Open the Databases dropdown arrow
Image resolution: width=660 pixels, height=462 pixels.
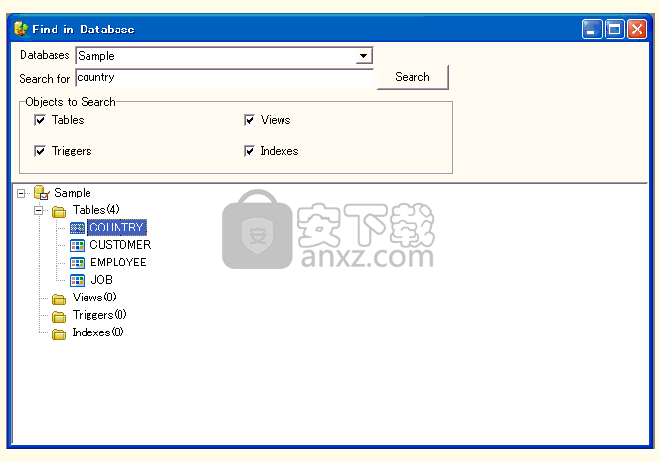(x=363, y=56)
